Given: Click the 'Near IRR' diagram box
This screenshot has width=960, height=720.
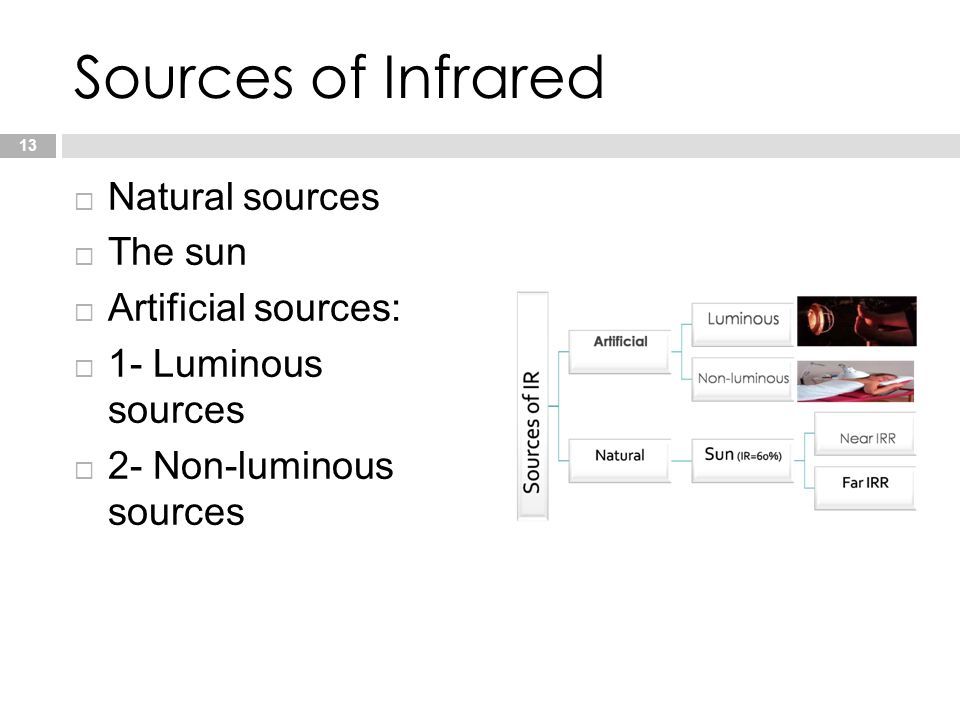Looking at the screenshot, I should coord(865,434).
